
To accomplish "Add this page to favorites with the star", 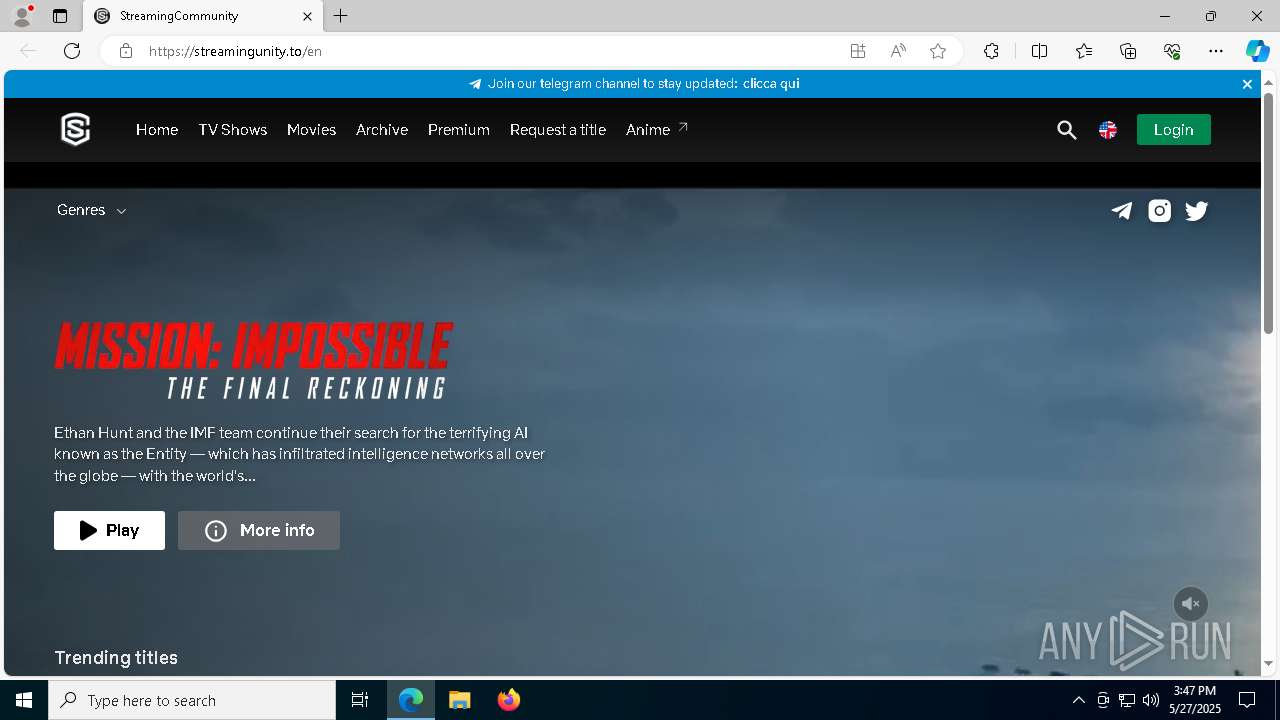I will 938,51.
